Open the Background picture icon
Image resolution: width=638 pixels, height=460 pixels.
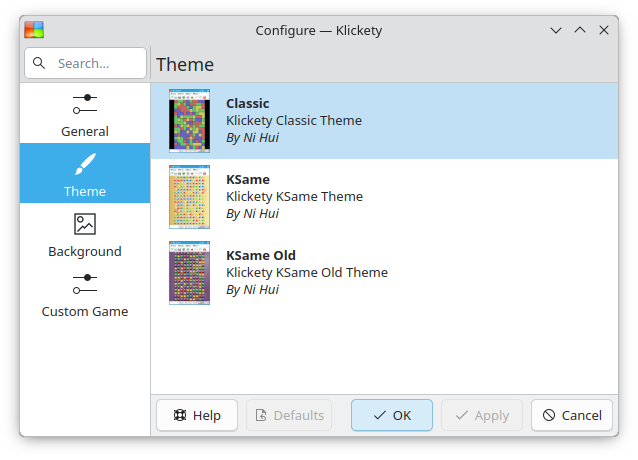pyautogui.click(x=85, y=224)
